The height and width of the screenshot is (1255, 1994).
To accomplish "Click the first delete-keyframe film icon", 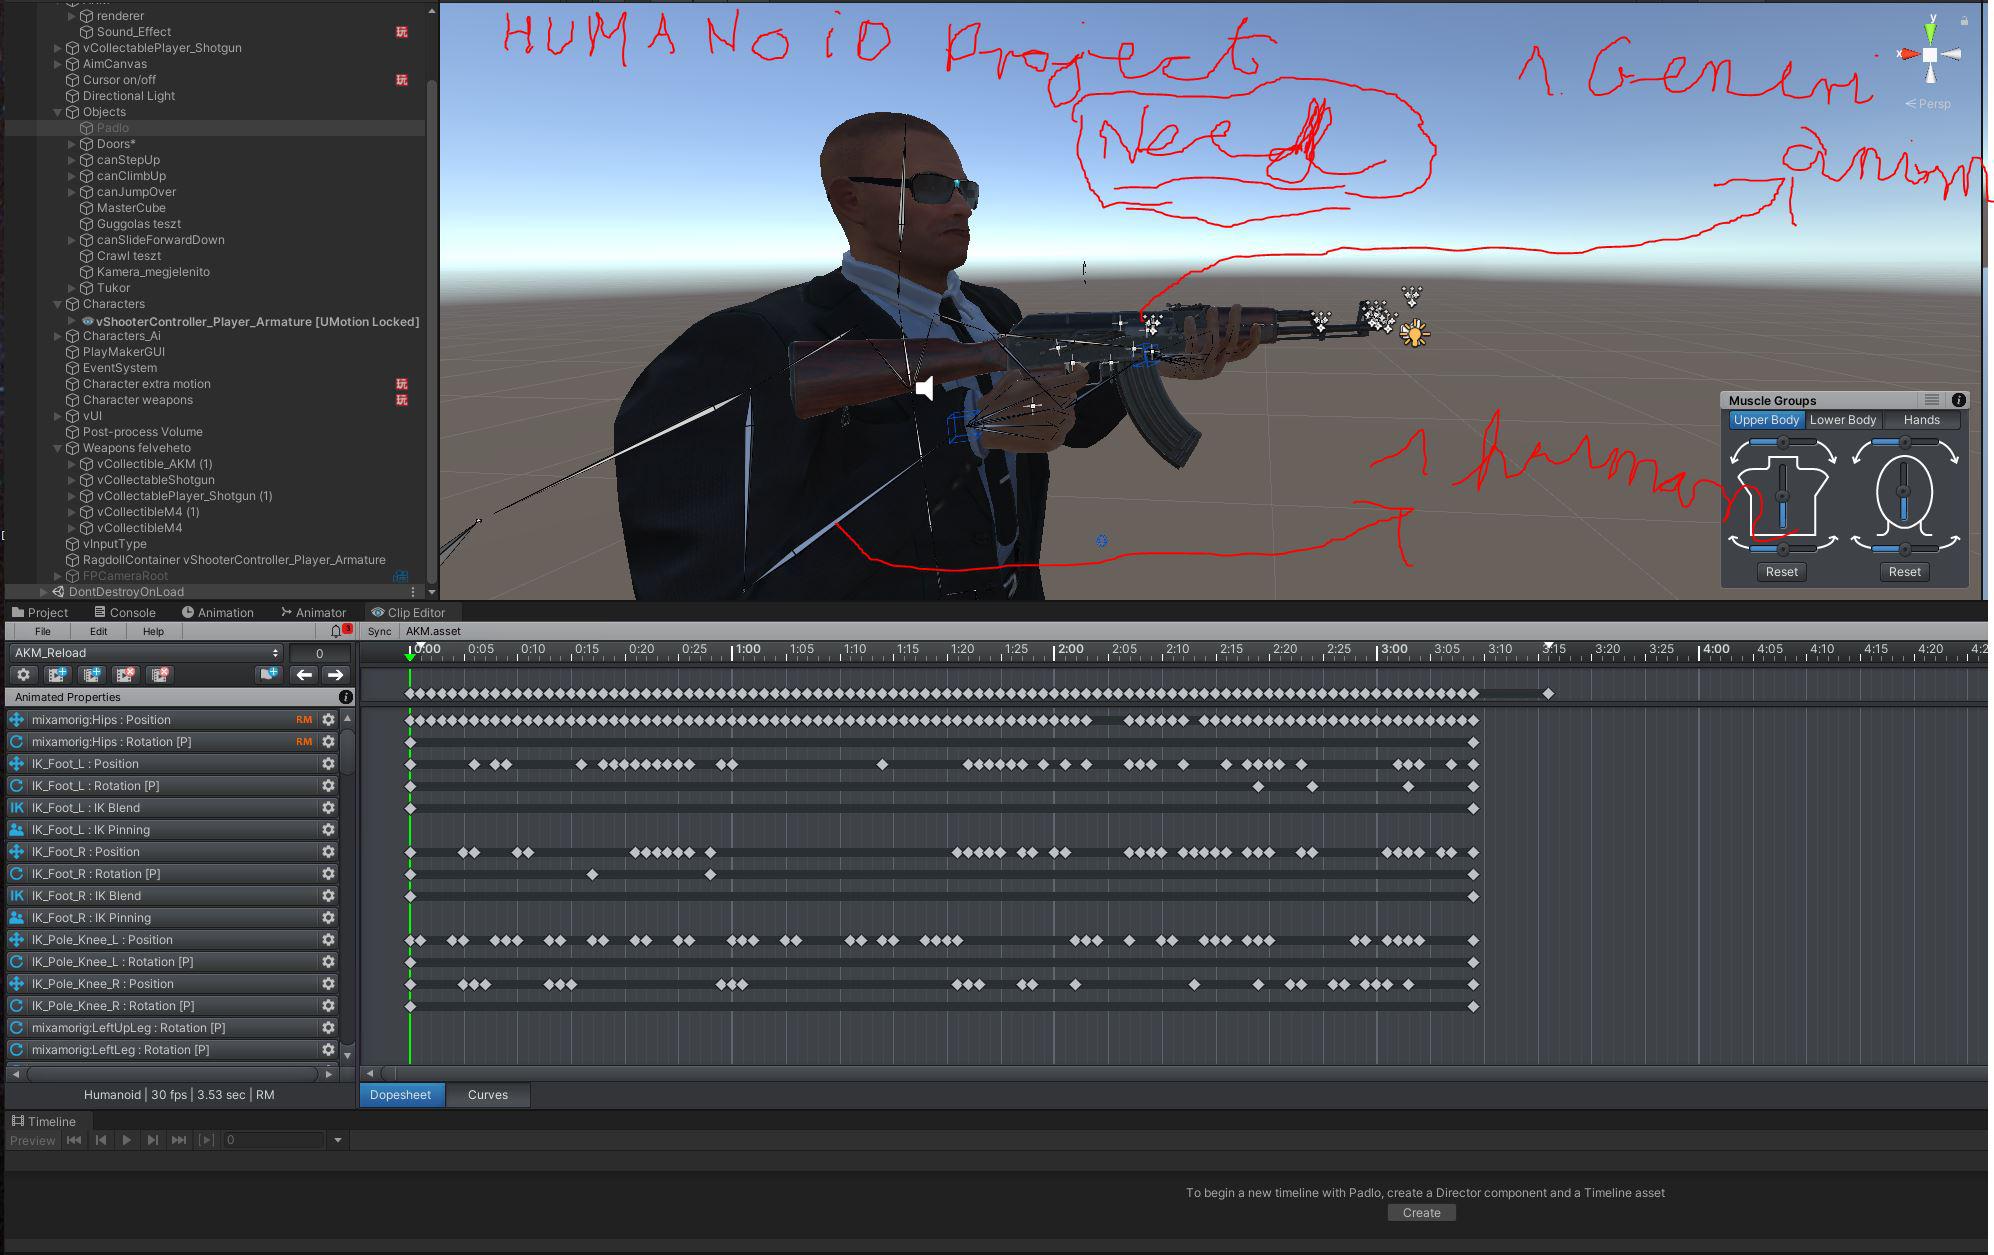I will pyautogui.click(x=126, y=675).
